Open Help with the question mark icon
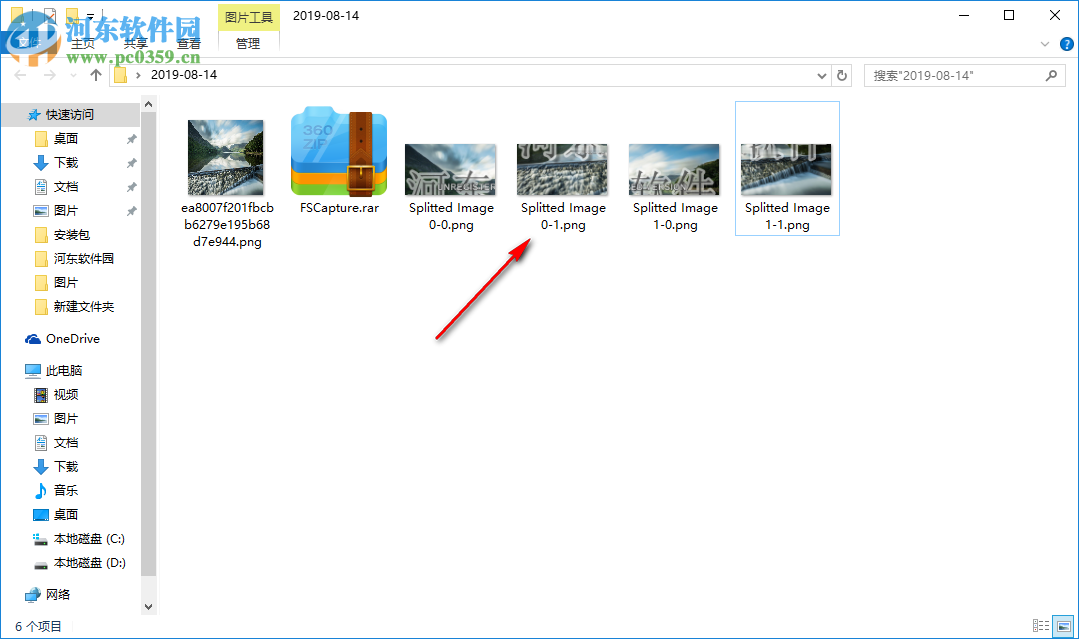 1067,44
